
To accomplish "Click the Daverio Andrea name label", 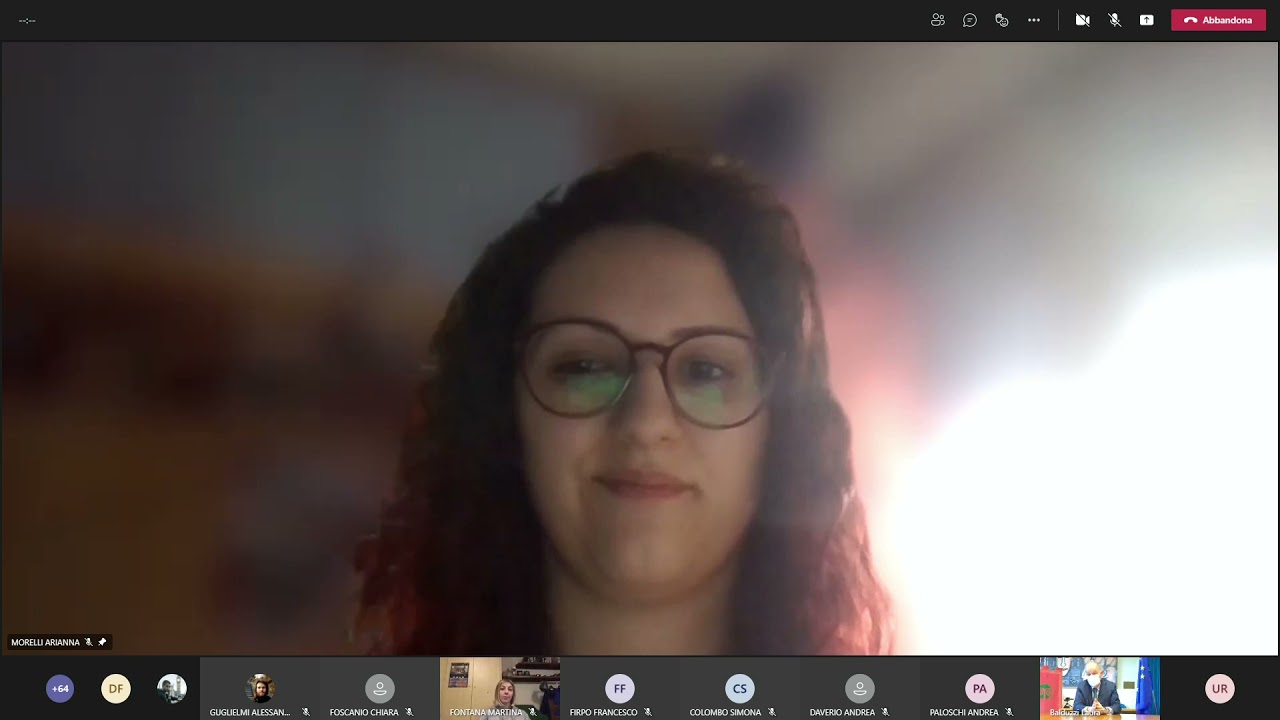I will 842,712.
